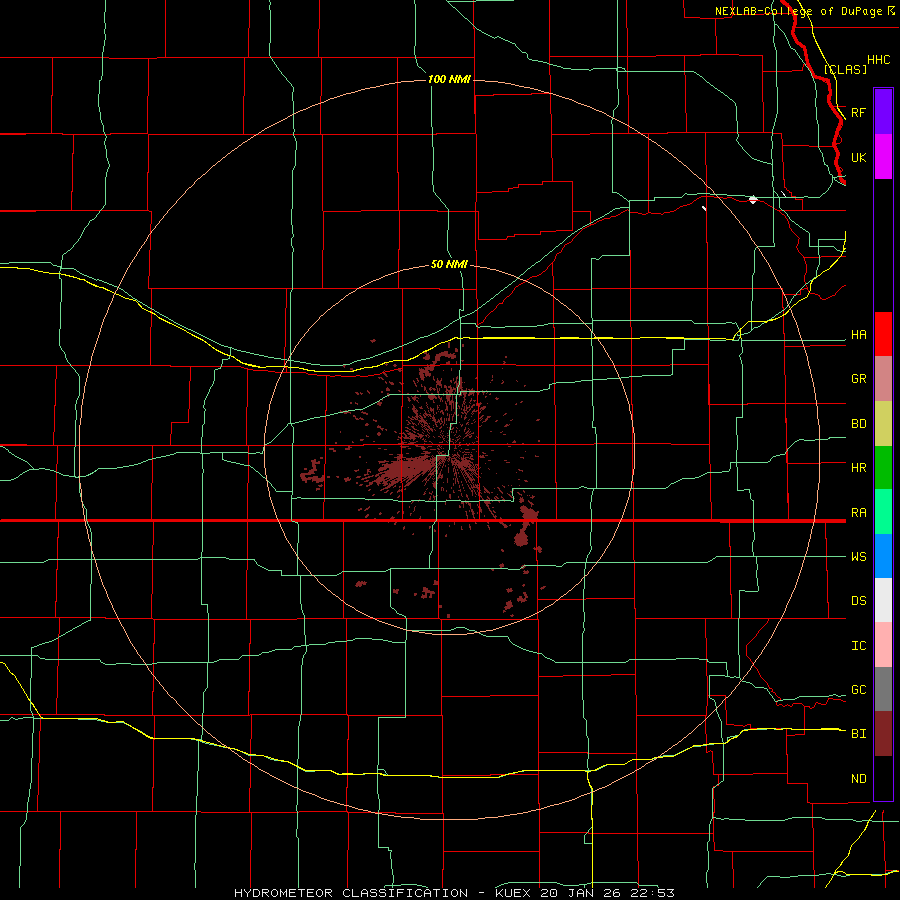Viewport: 900px width, 900px height.
Task: Click the RA legend label
Action: coord(859,512)
